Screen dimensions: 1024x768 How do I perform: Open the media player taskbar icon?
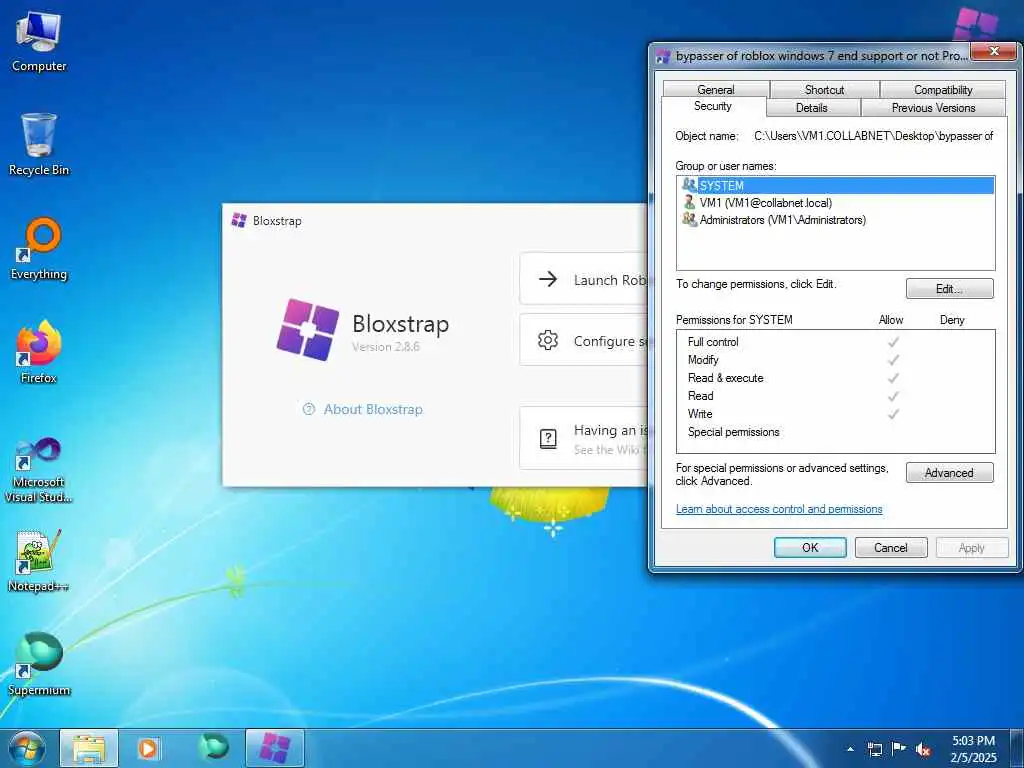[149, 748]
